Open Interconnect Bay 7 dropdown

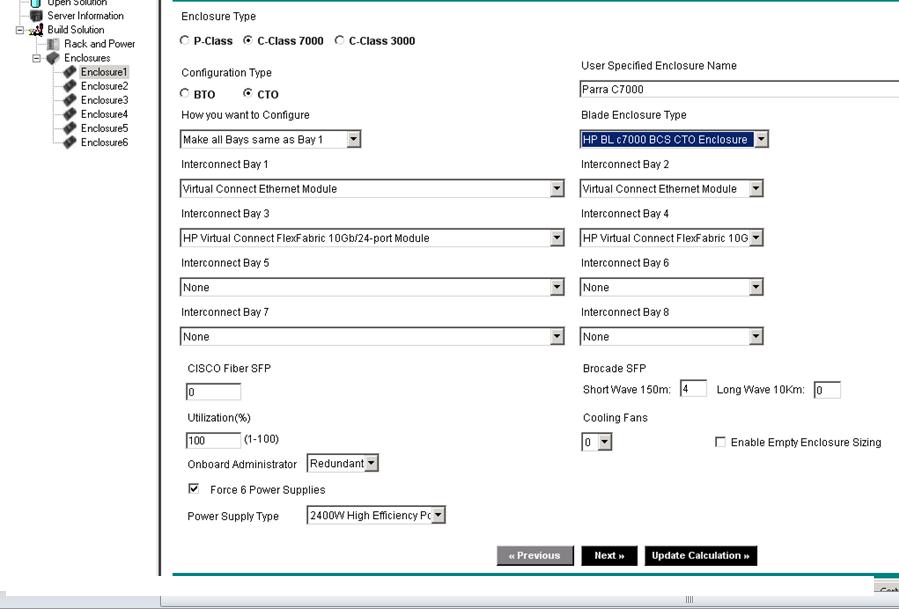click(x=372, y=337)
